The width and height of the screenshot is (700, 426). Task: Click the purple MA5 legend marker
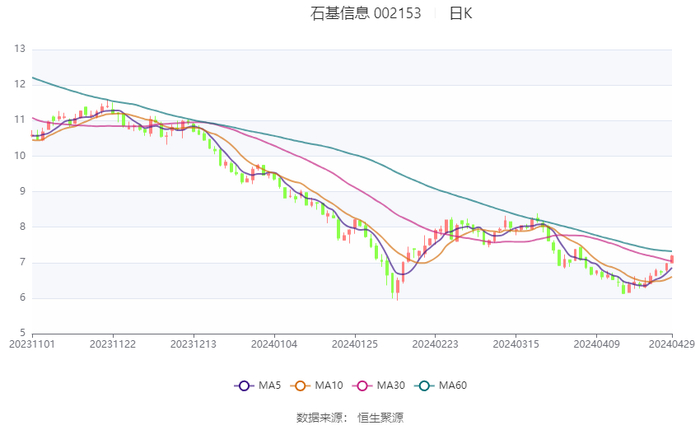[x=243, y=385]
